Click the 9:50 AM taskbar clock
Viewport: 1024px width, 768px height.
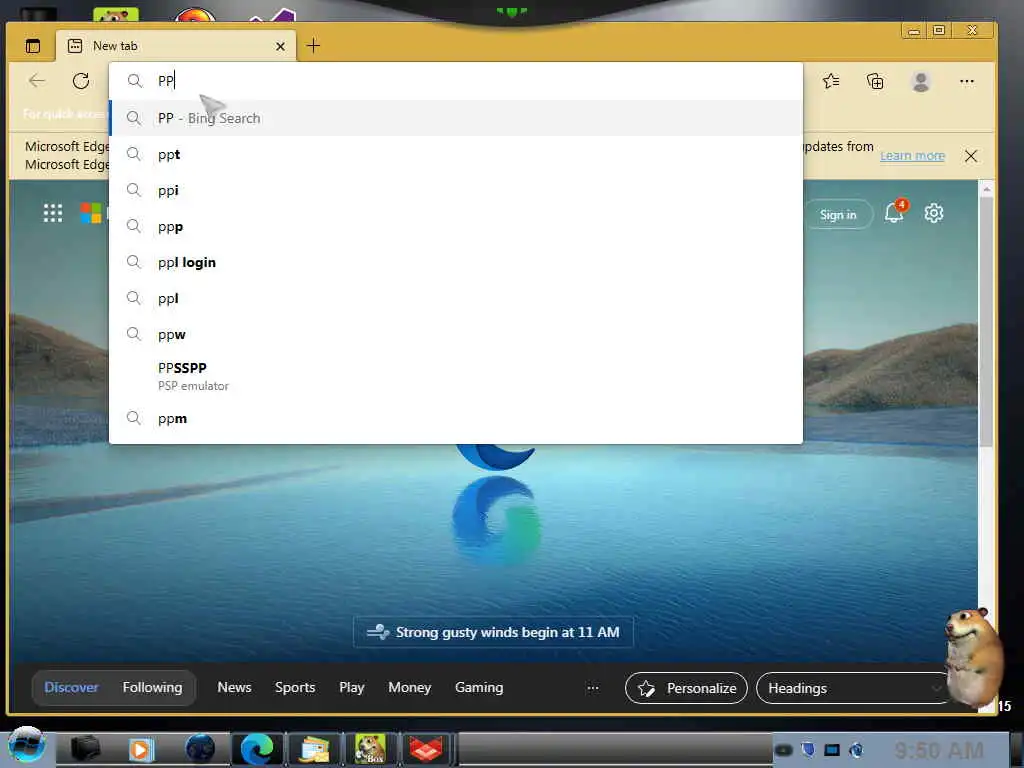pyautogui.click(x=938, y=751)
